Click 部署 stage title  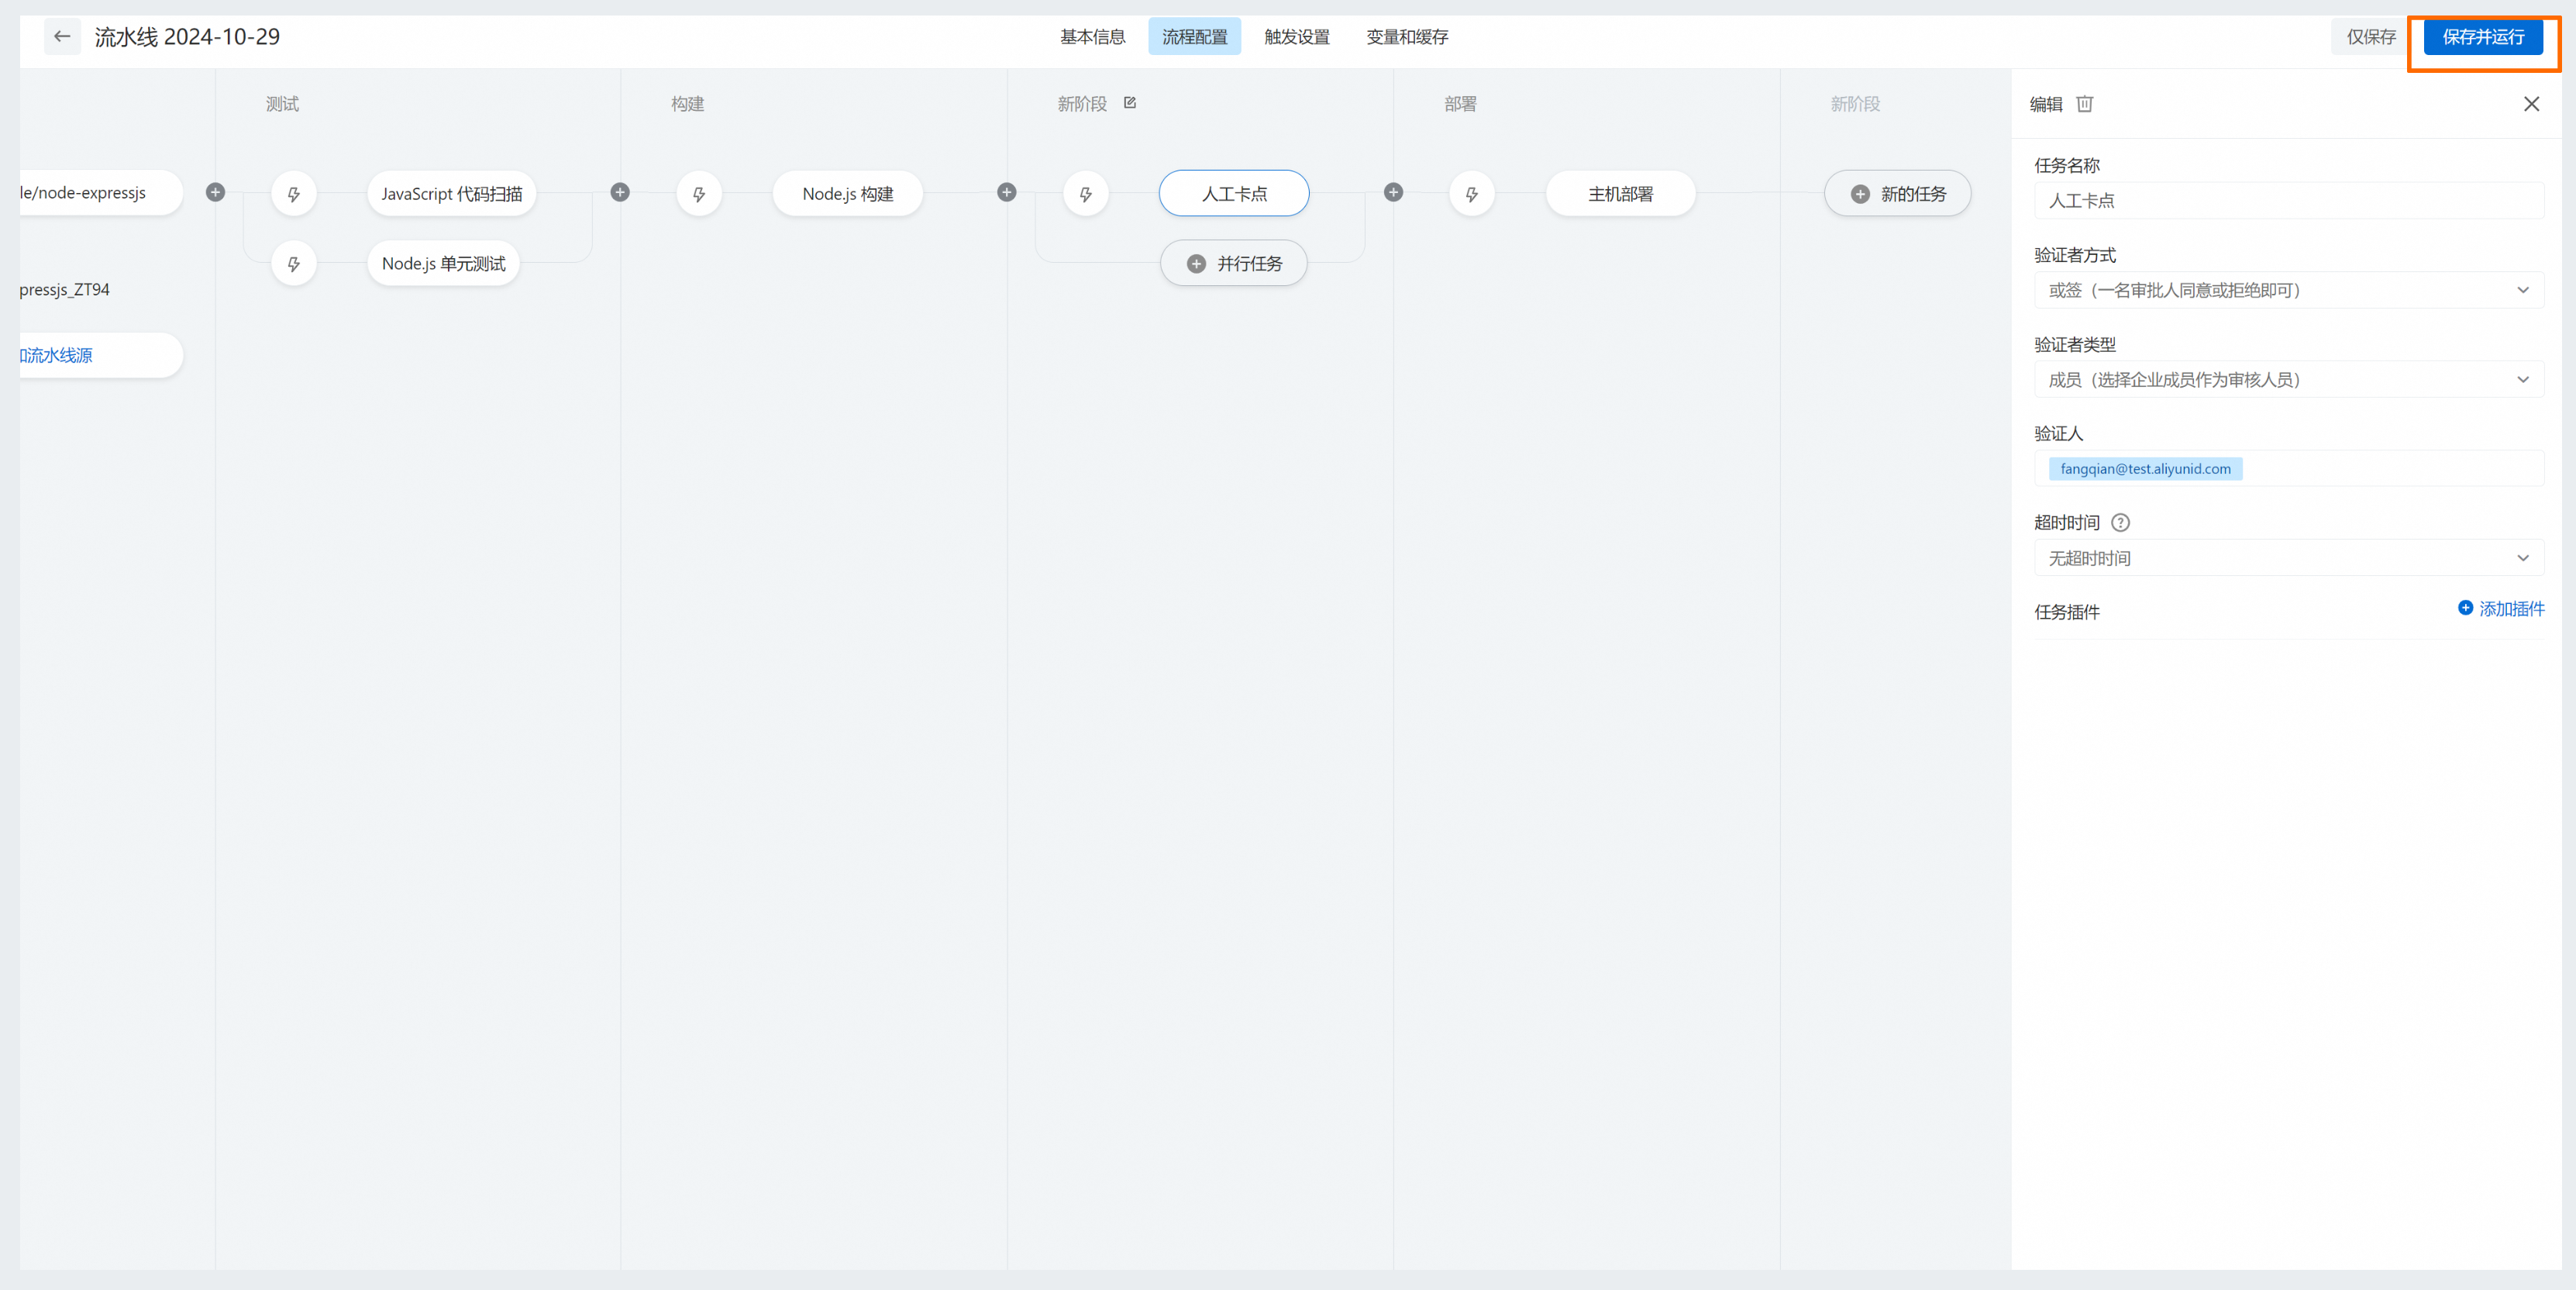1460,104
